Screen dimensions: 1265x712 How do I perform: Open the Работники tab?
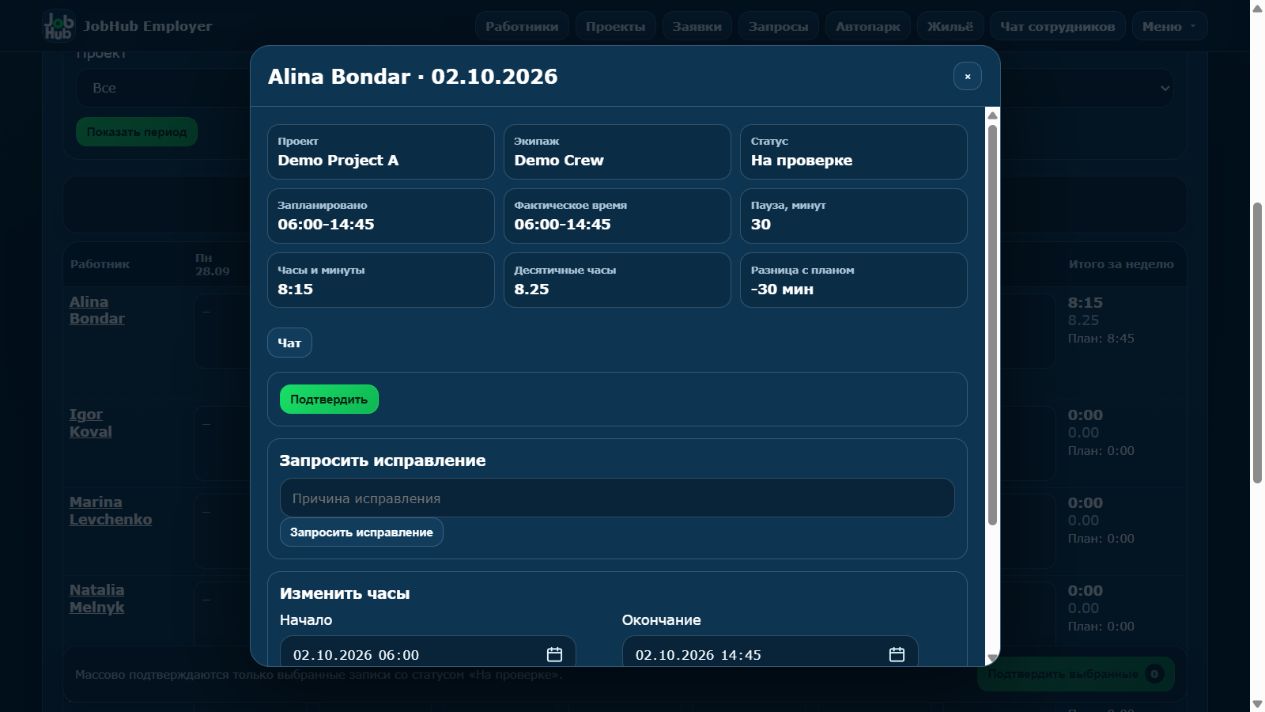point(522,27)
